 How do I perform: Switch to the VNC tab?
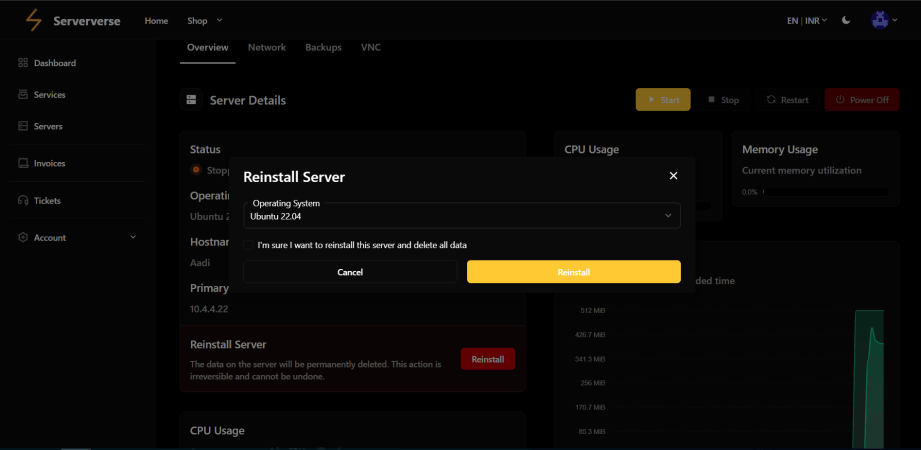coord(371,48)
